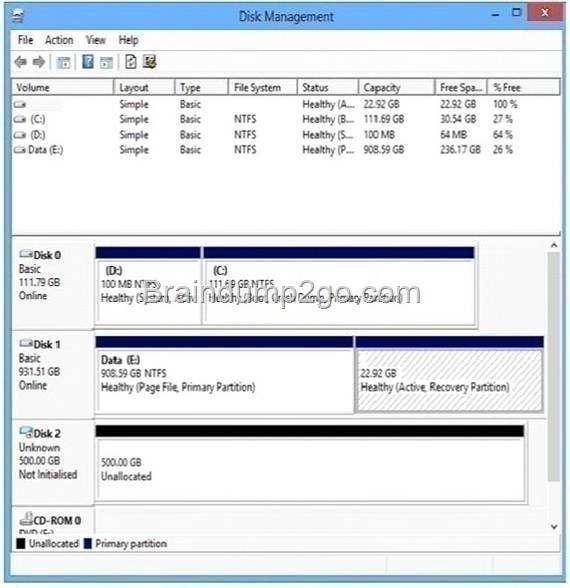Click the Rescan/settings icon at toolbar end
This screenshot has width=570, height=588.
point(149,62)
